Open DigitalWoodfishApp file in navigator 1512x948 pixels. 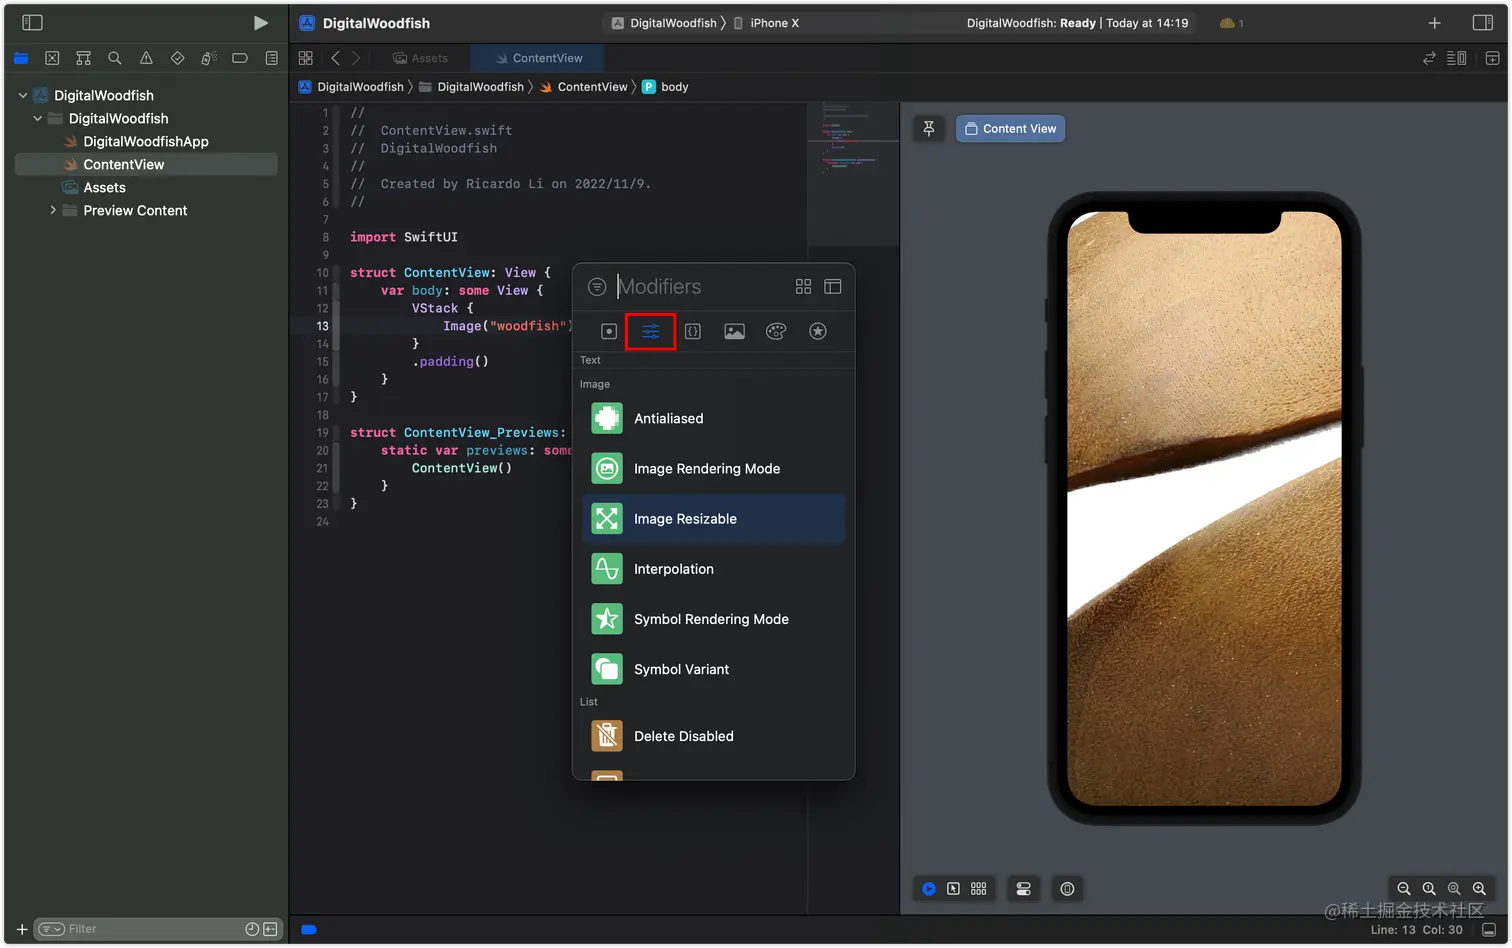[x=146, y=141]
